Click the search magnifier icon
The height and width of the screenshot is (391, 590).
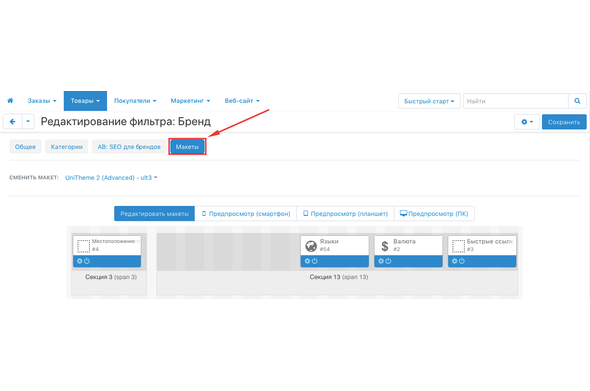pyautogui.click(x=577, y=101)
